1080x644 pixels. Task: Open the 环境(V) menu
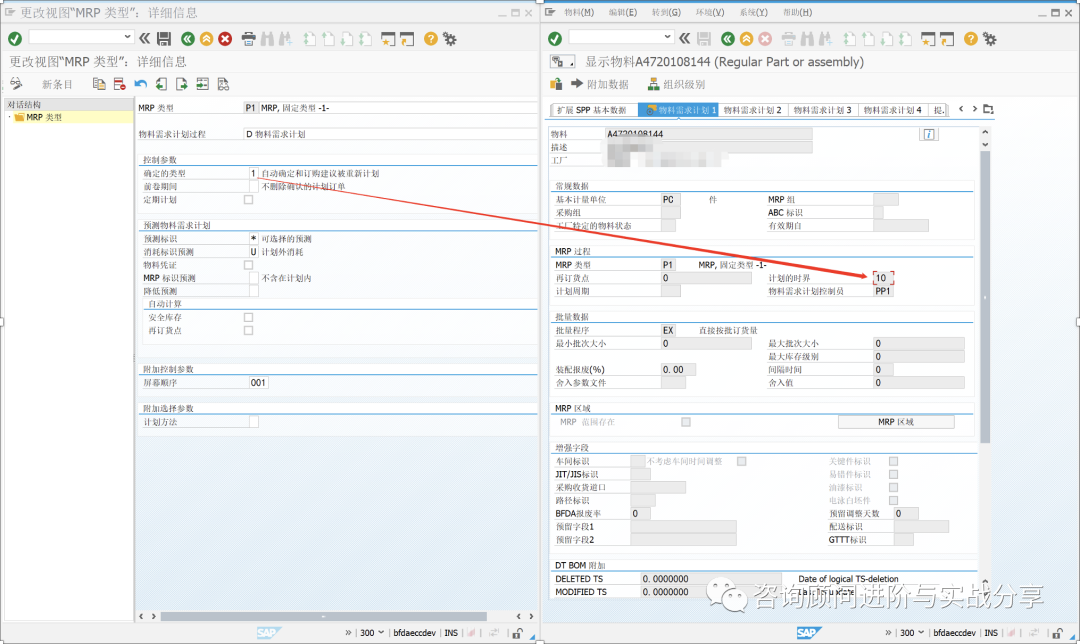click(709, 12)
